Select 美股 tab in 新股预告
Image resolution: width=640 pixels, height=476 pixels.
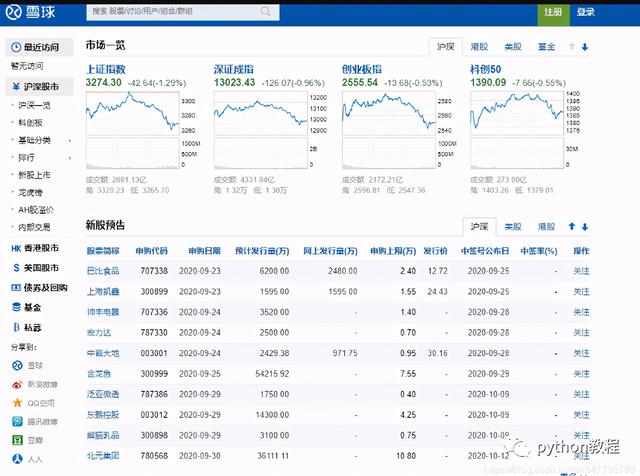pos(513,227)
